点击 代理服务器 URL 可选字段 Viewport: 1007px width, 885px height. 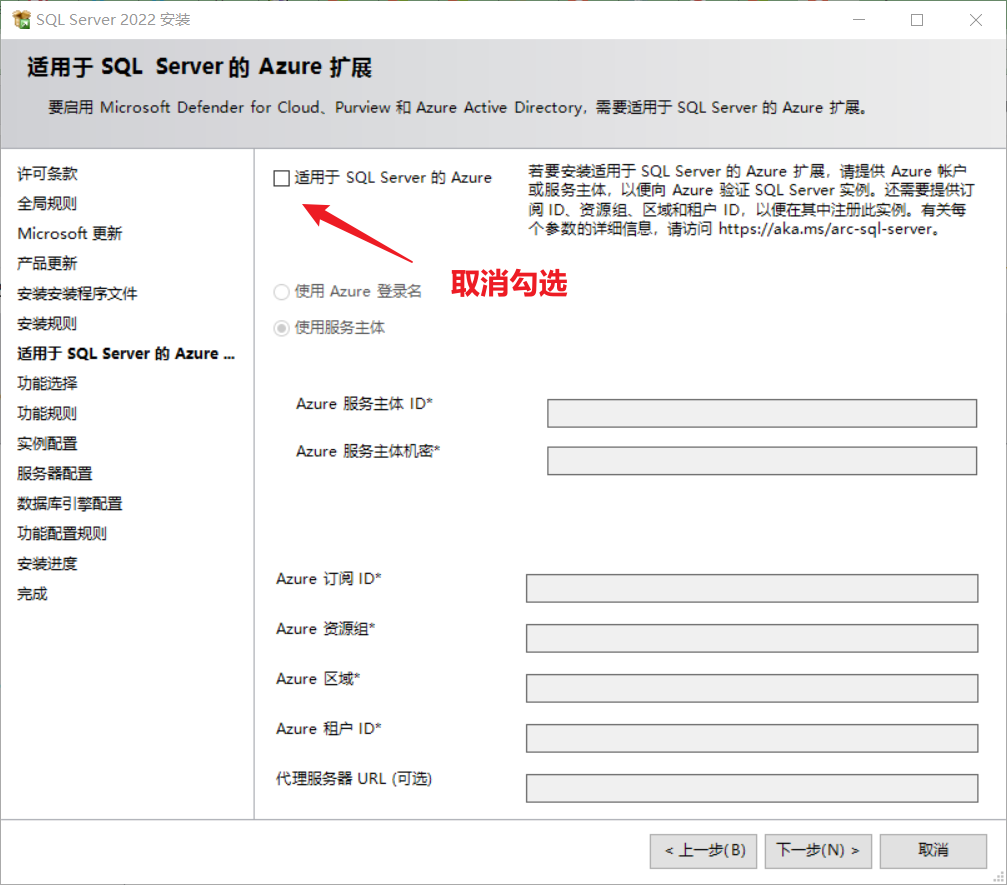click(752, 788)
